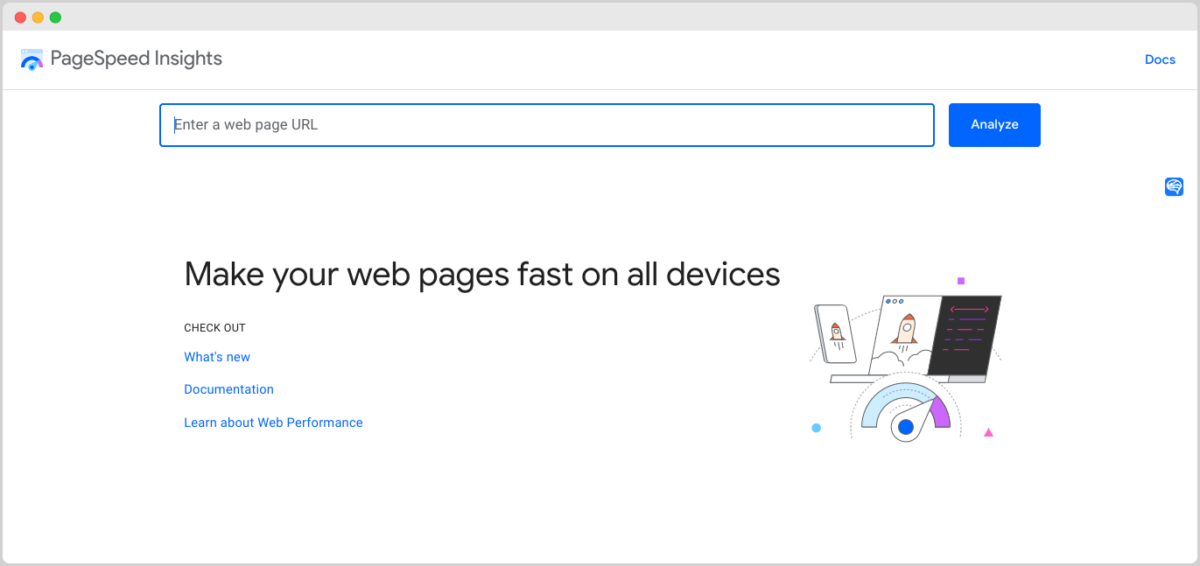This screenshot has height=566, width=1200.
Task: Maximize the window with green button
Action: 55,17
